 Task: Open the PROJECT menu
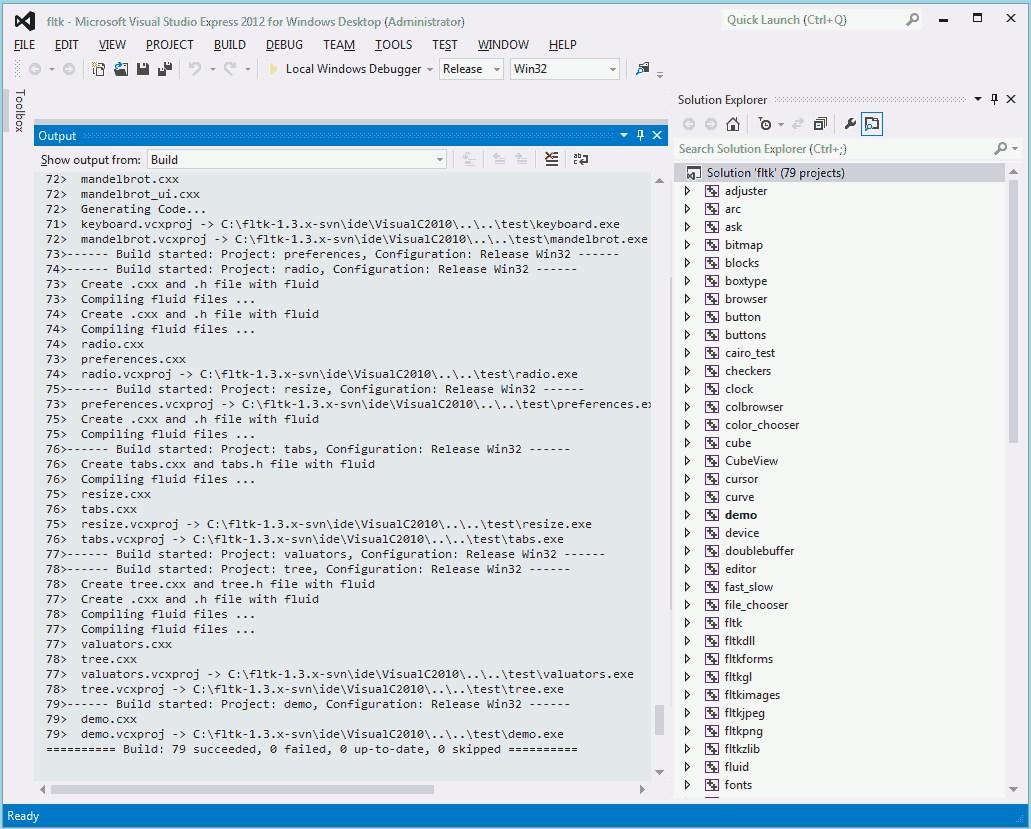click(170, 45)
